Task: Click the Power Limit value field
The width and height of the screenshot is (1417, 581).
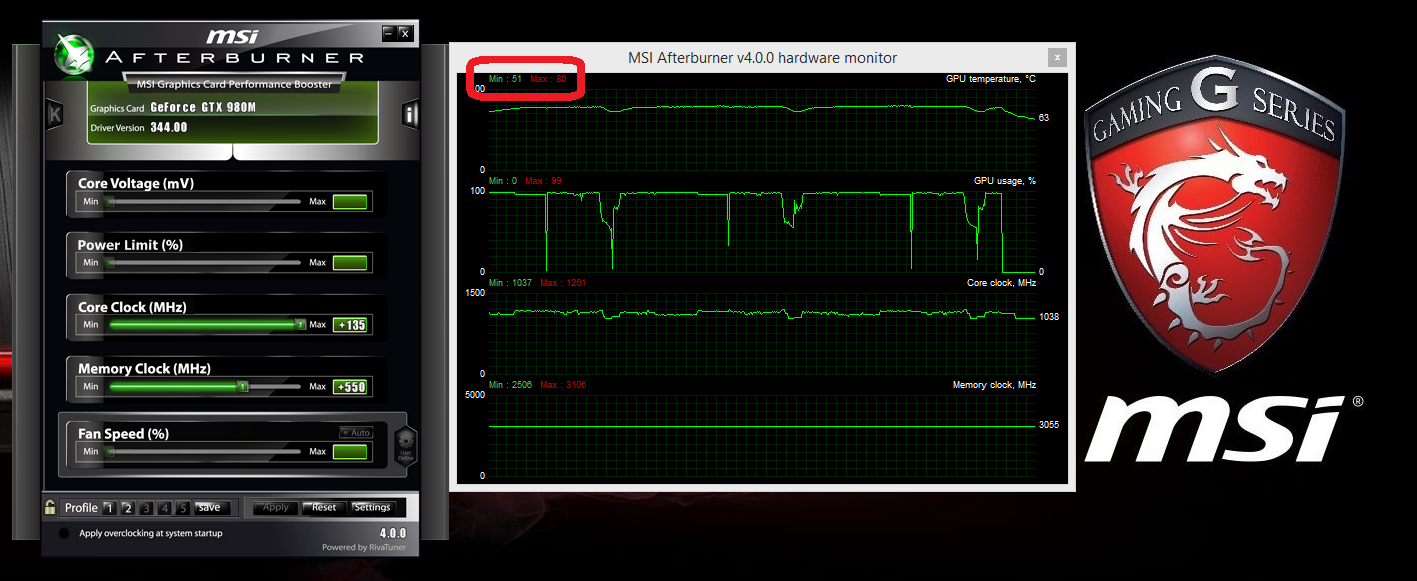Action: pyautogui.click(x=350, y=263)
